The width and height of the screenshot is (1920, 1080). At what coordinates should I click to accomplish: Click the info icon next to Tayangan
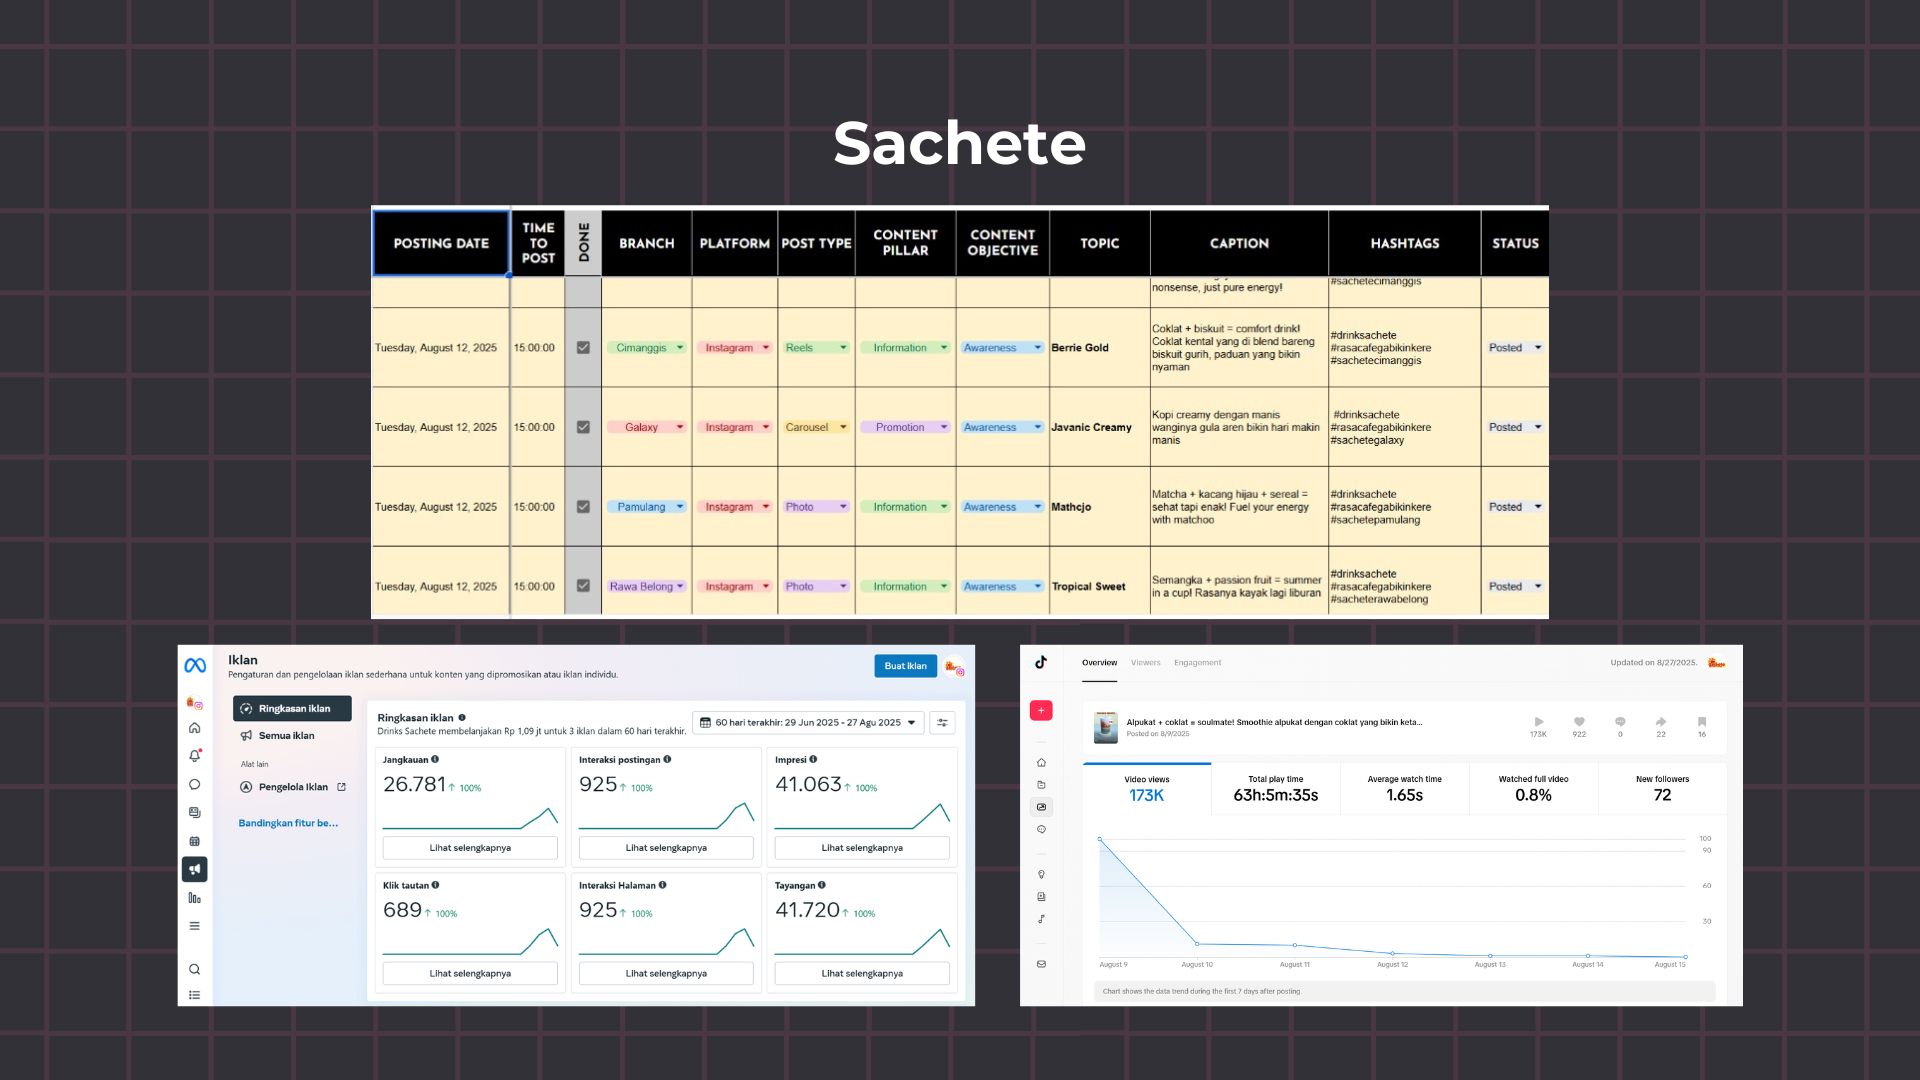click(x=822, y=885)
